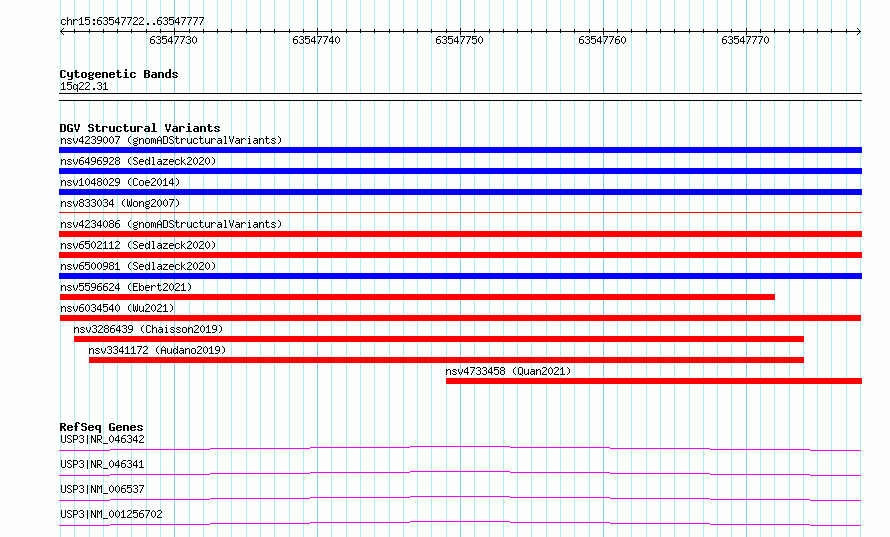The height and width of the screenshot is (537, 890).
Task: Select the red bar under nsv5596624
Action: tap(417, 297)
